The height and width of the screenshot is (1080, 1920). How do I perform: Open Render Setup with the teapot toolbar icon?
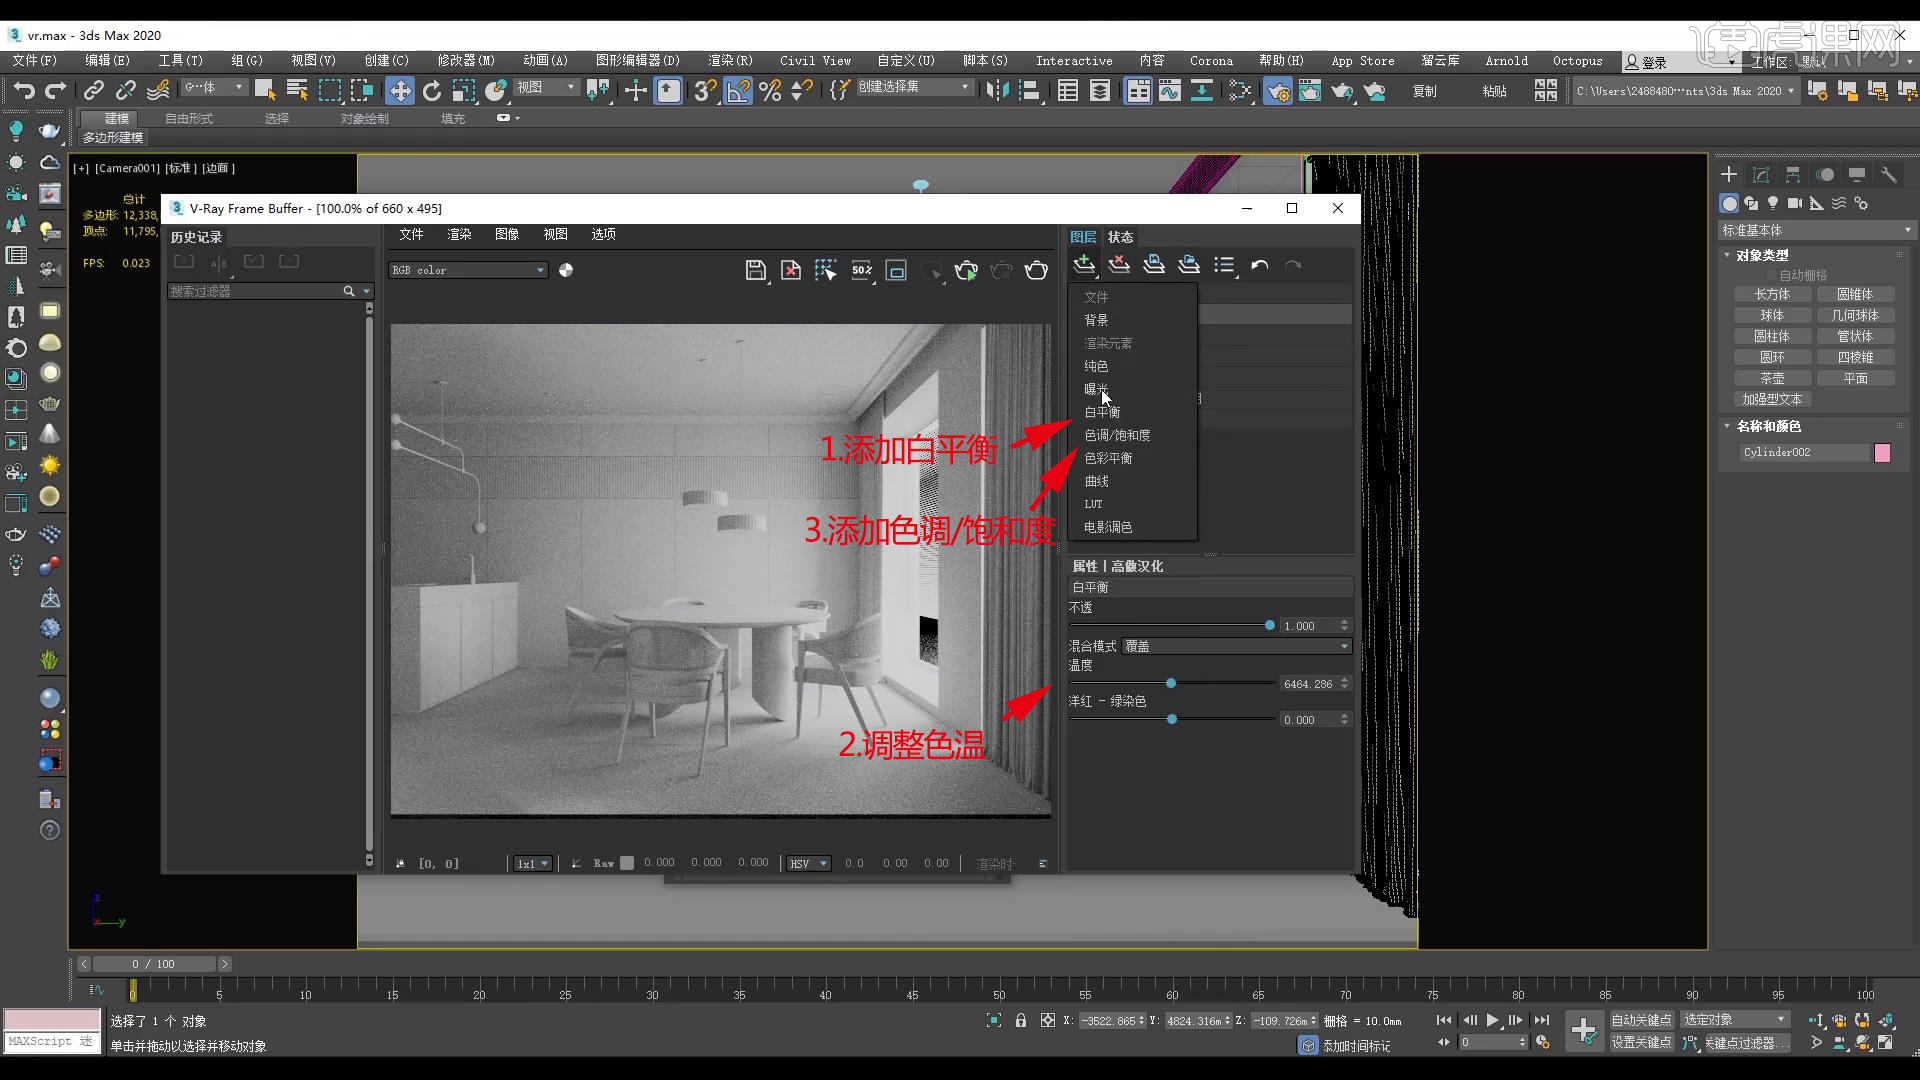pyautogui.click(x=1277, y=91)
